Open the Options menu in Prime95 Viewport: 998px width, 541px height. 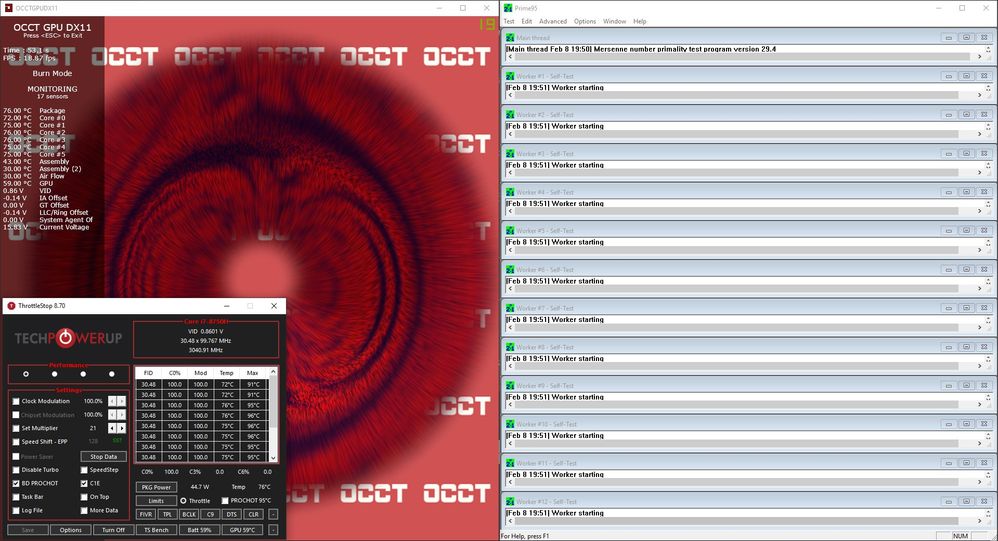click(585, 21)
